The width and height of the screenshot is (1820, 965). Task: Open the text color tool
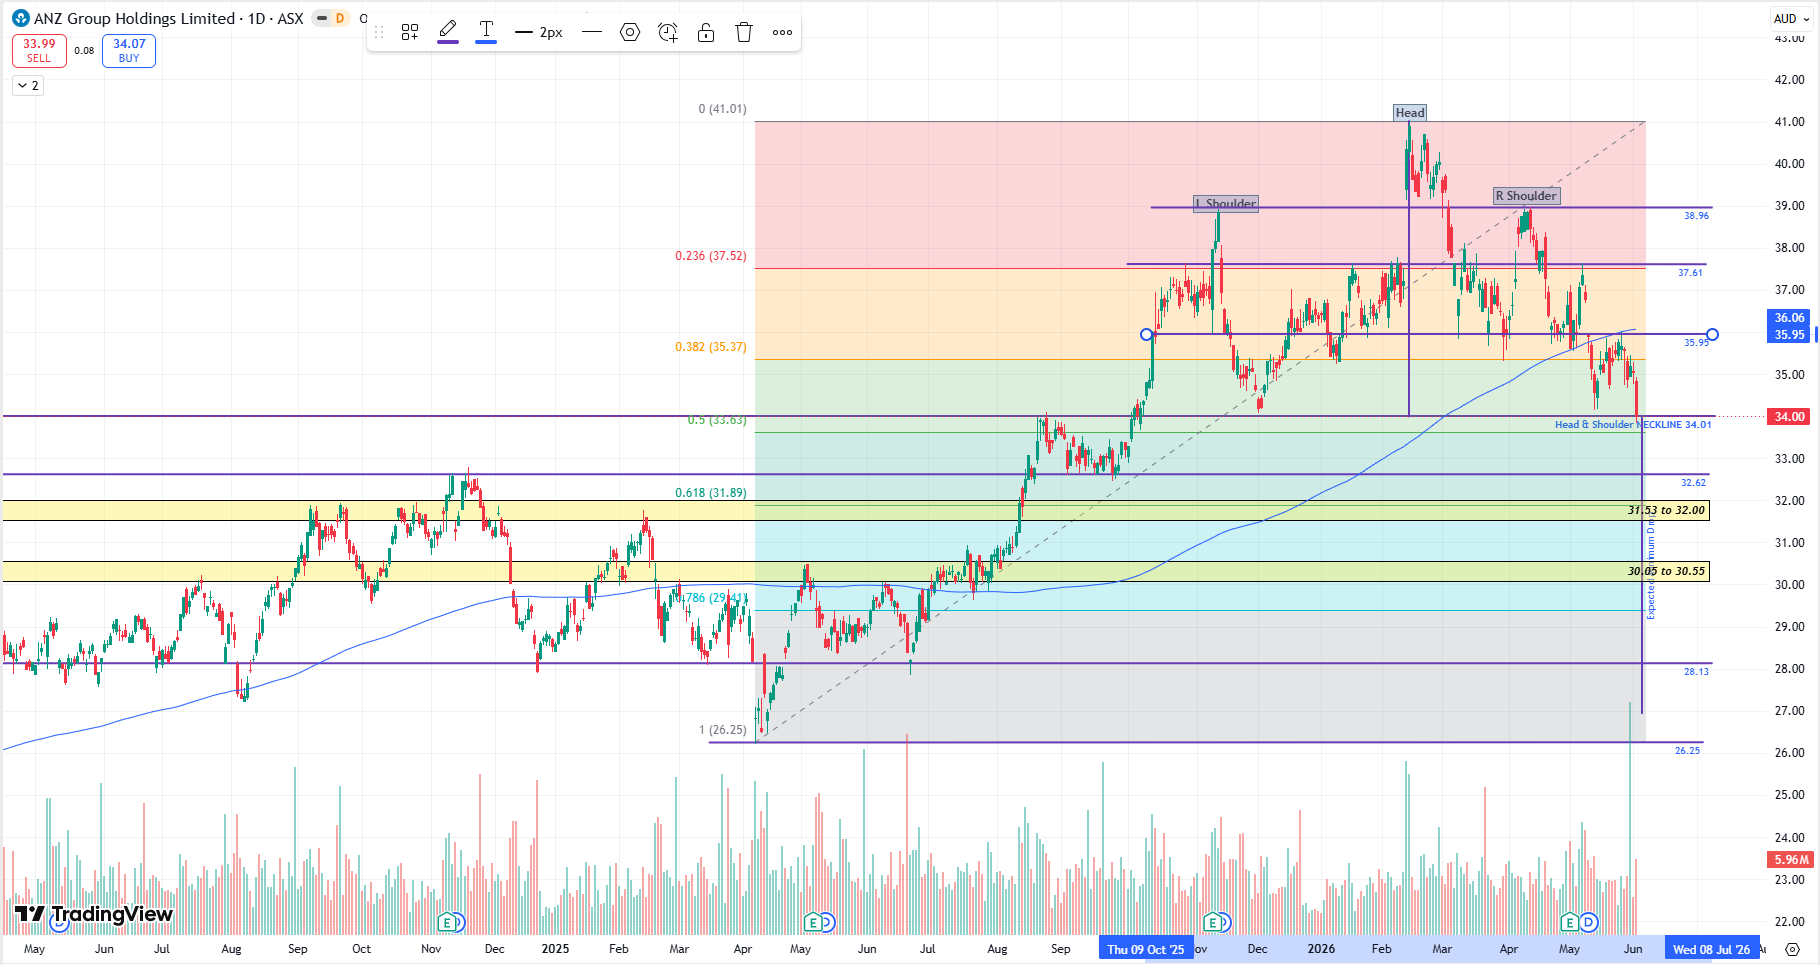click(x=486, y=32)
